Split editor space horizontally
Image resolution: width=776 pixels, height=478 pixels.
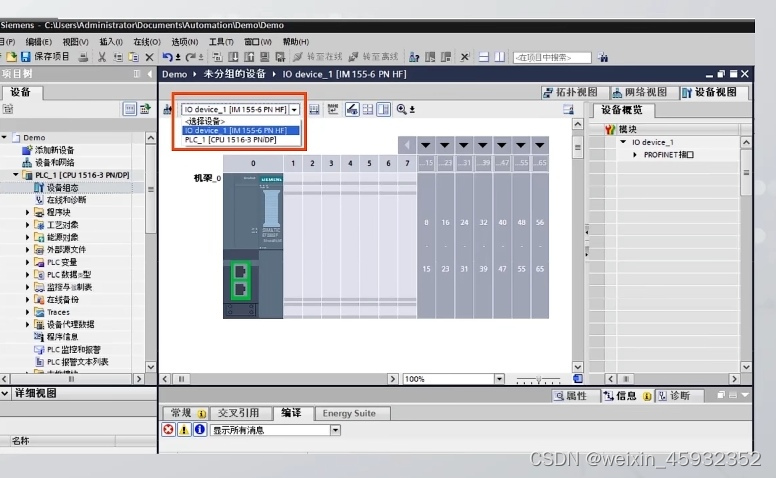coord(484,57)
